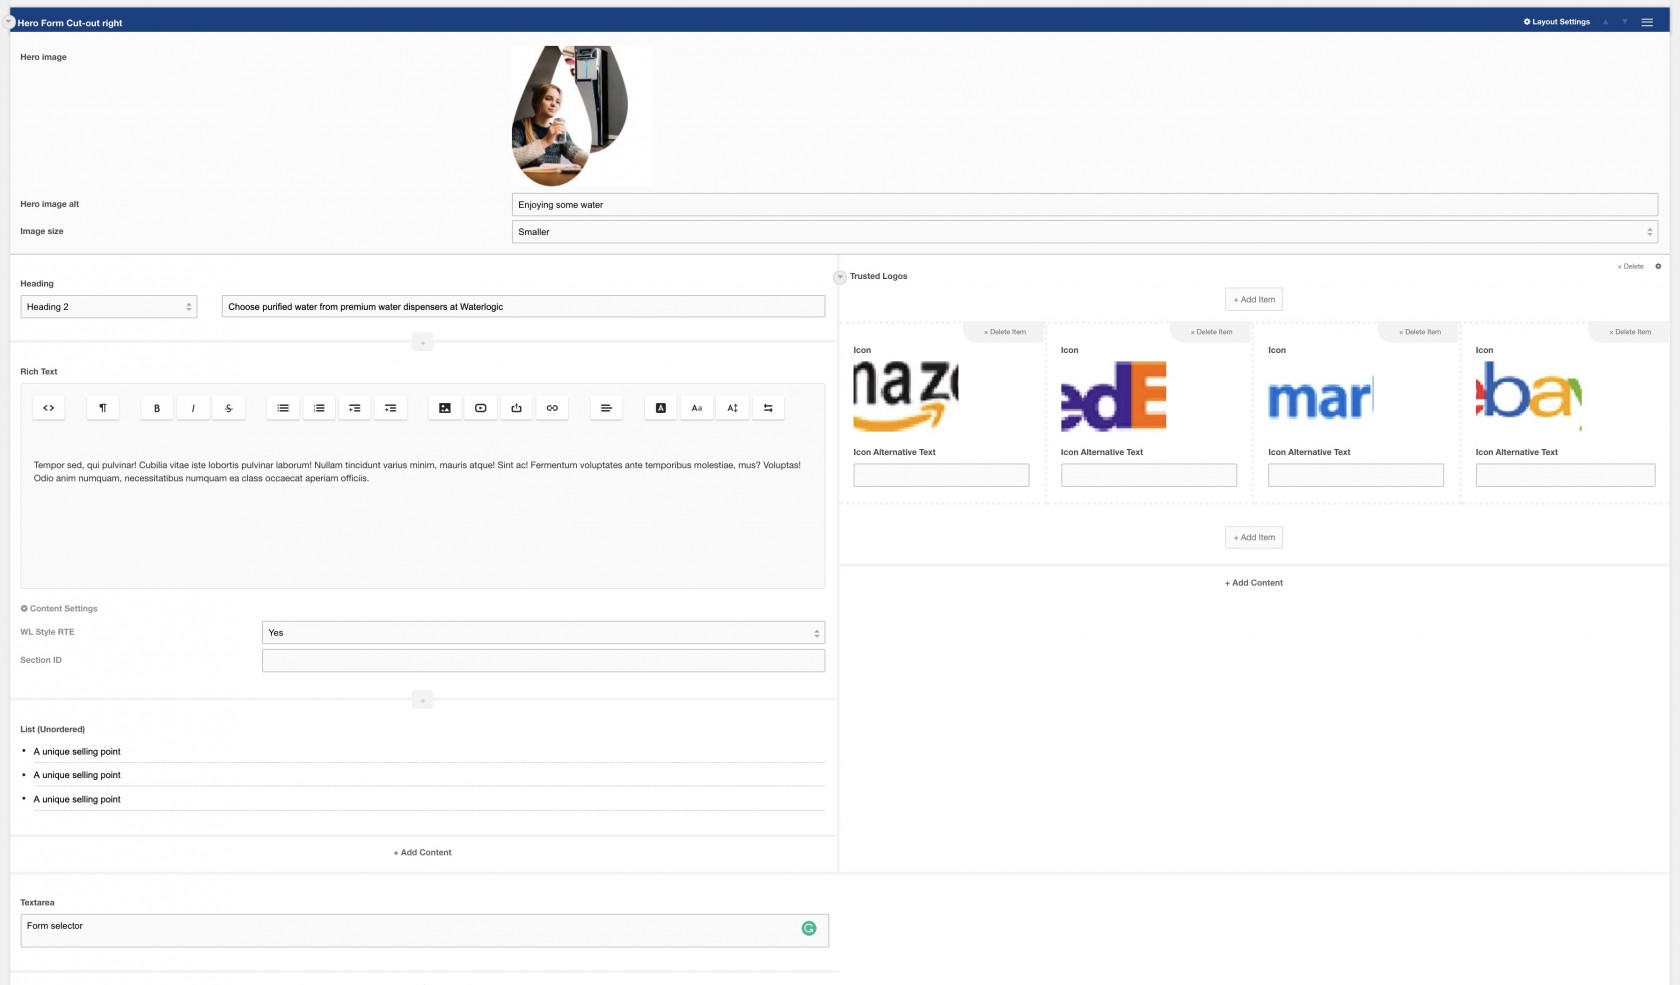1680x985 pixels.
Task: Open text alignment options
Action: coord(606,408)
